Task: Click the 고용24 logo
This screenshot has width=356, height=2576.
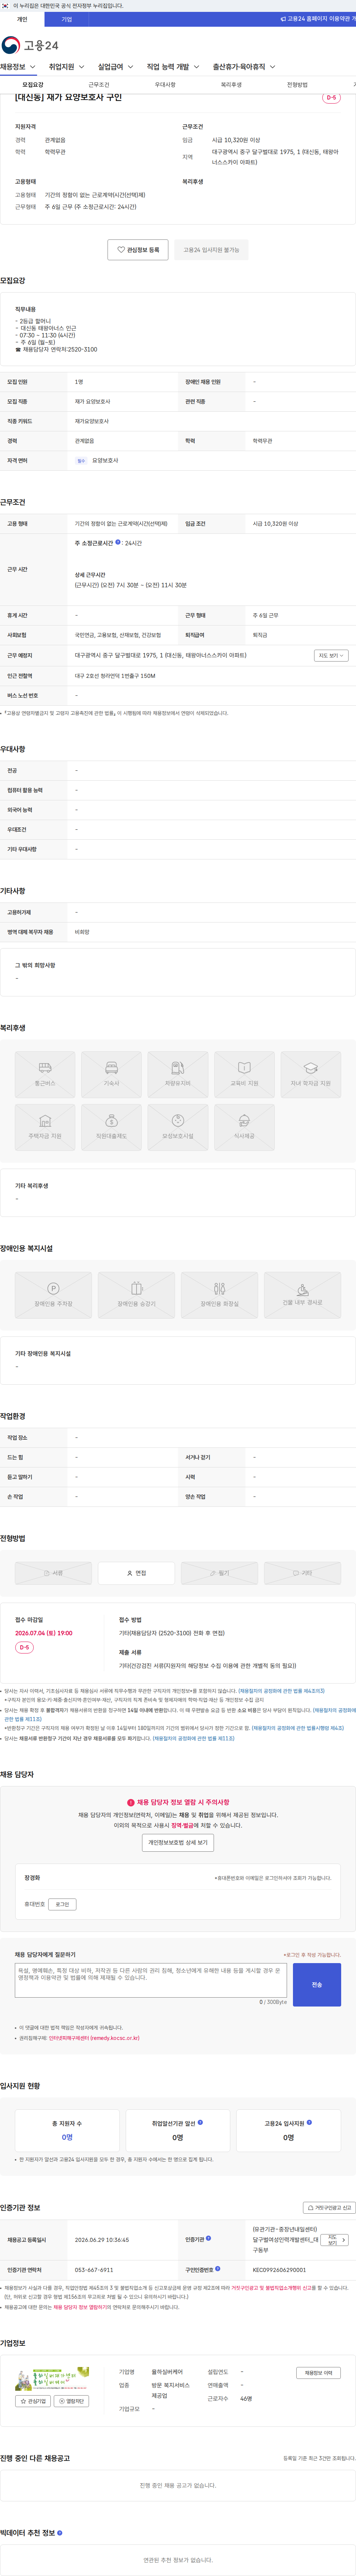Action: [30, 45]
